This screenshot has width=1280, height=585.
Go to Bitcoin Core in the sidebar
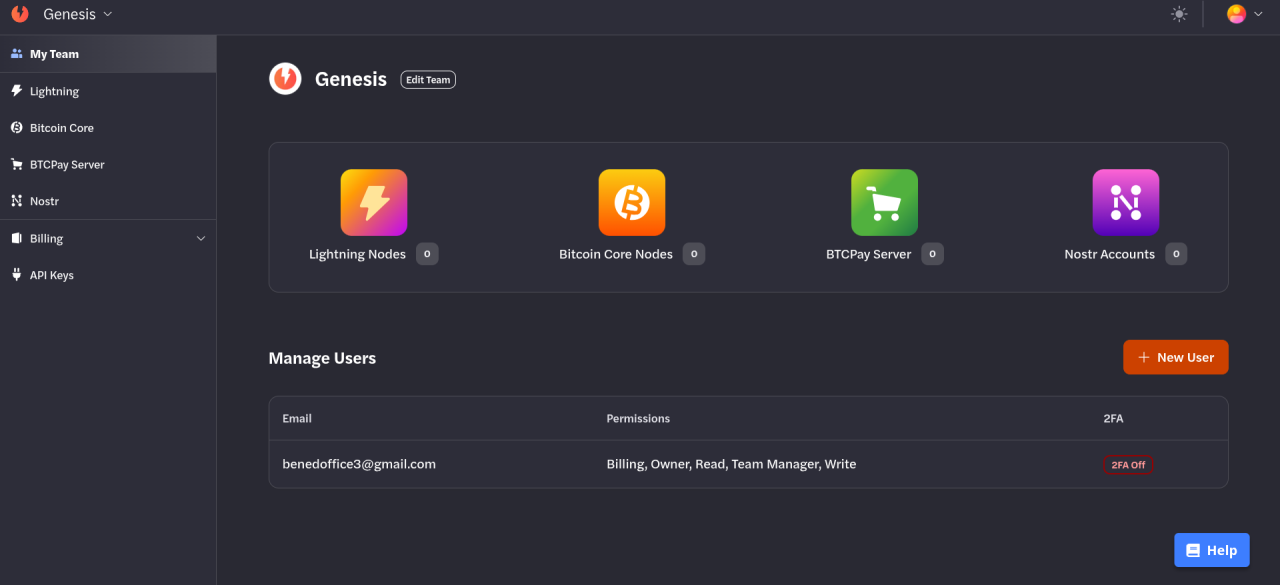[108, 128]
